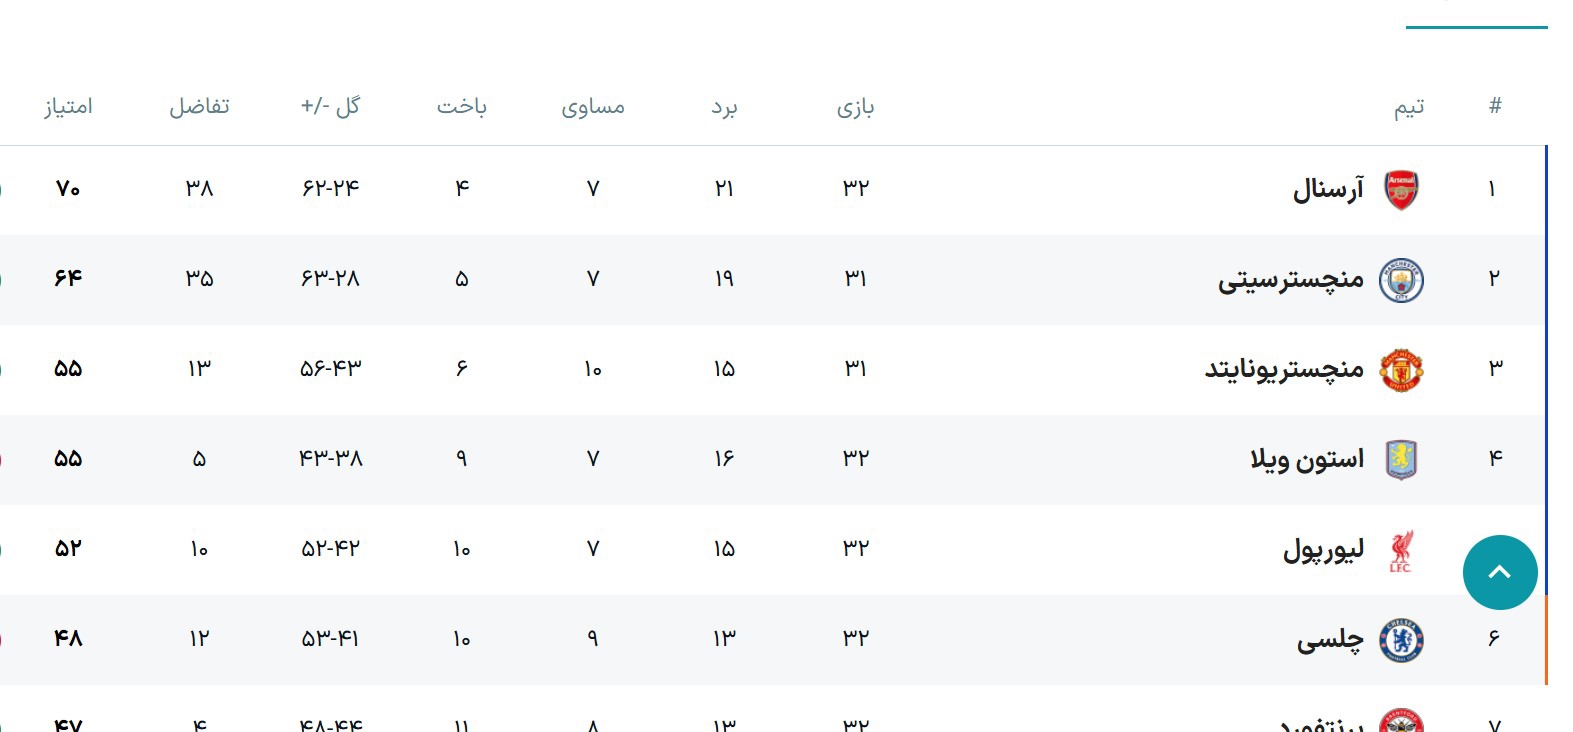The height and width of the screenshot is (732, 1573).
Task: Click the Chelsea club crest icon
Action: pyautogui.click(x=1401, y=640)
